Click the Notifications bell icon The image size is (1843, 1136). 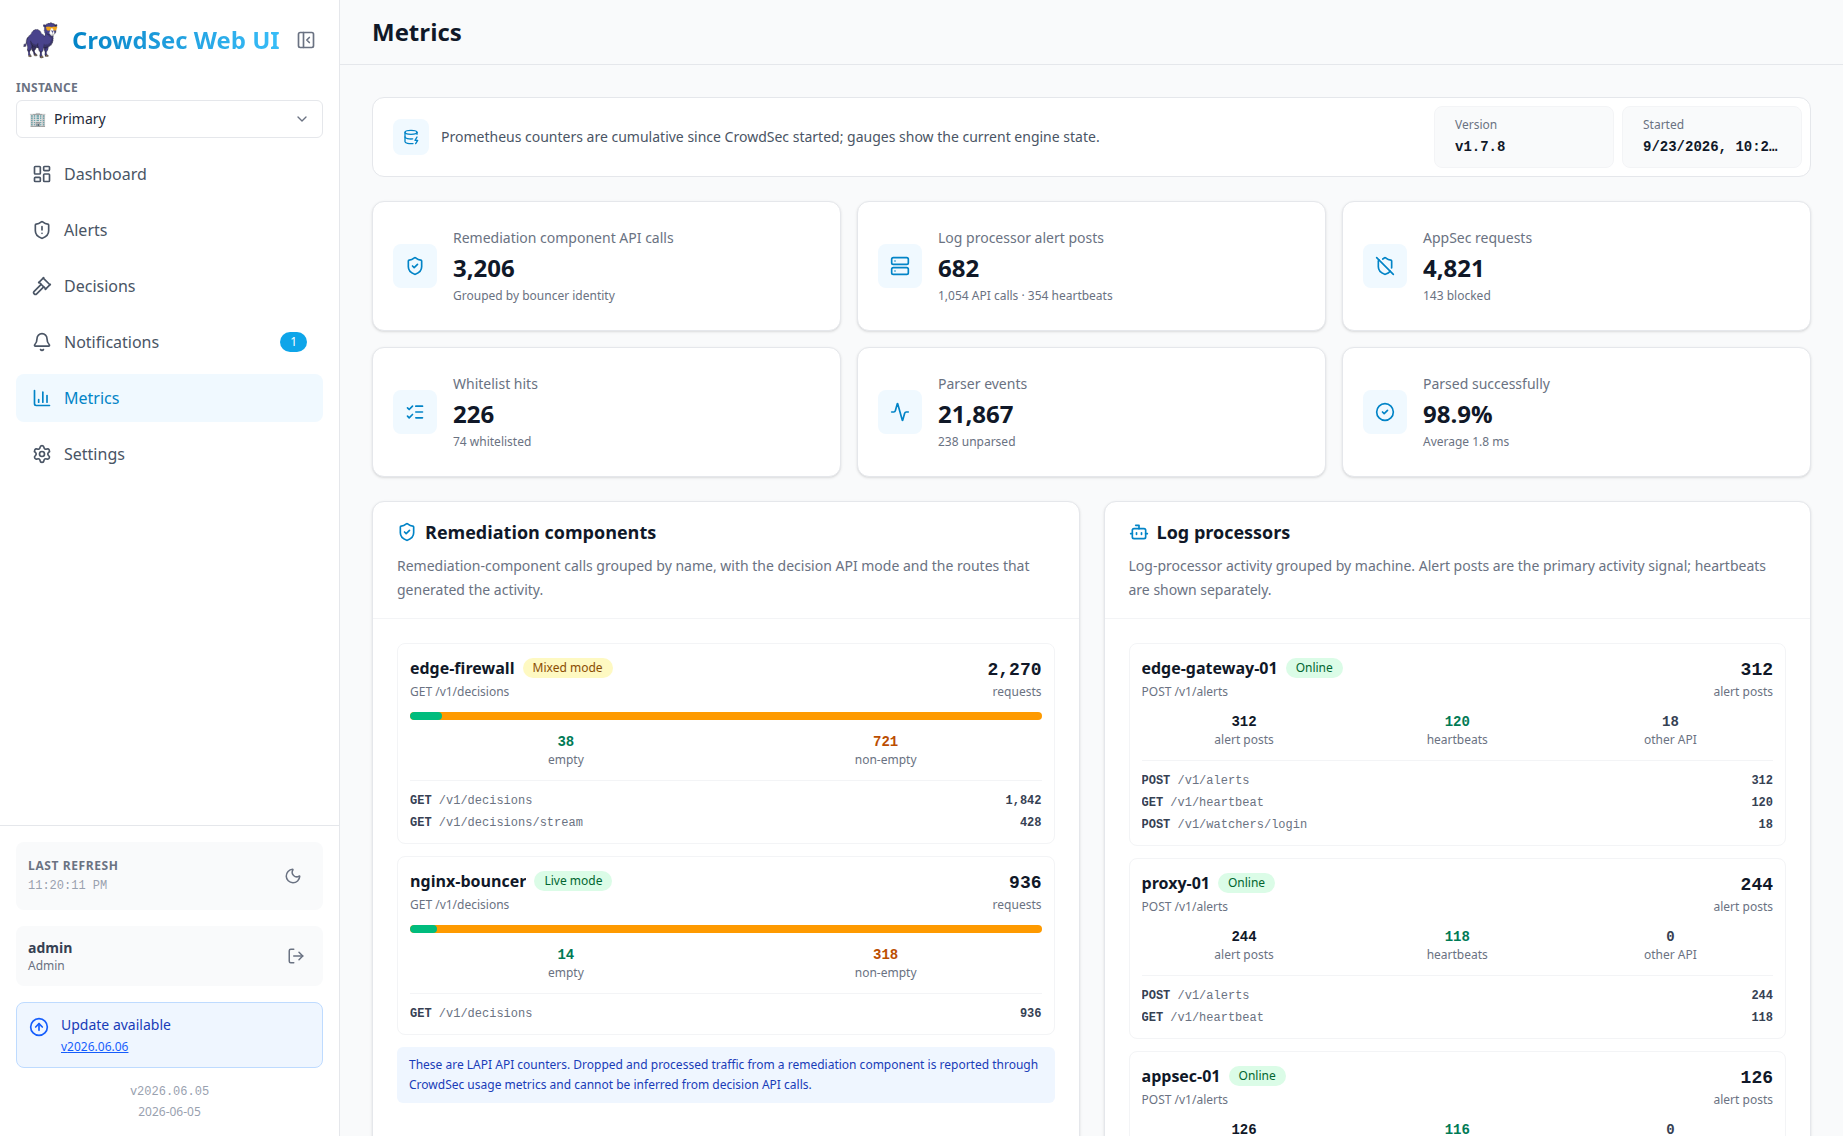coord(42,342)
